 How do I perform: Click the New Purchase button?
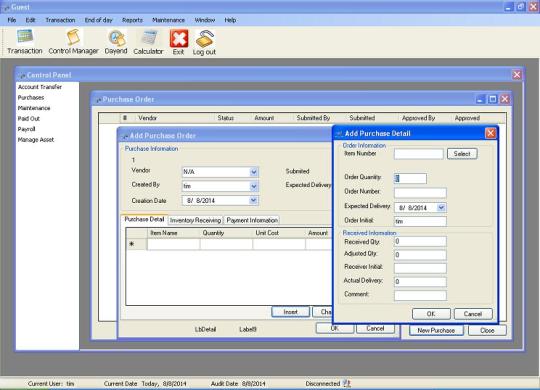[436, 330]
